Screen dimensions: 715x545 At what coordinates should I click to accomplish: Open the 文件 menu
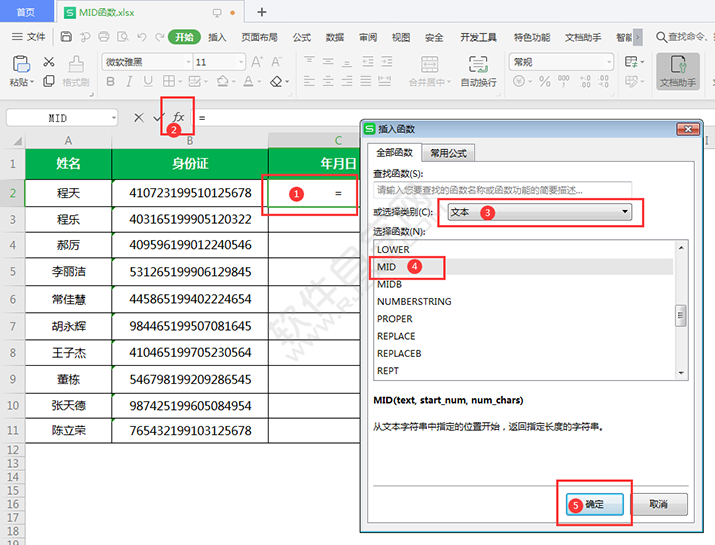click(29, 37)
